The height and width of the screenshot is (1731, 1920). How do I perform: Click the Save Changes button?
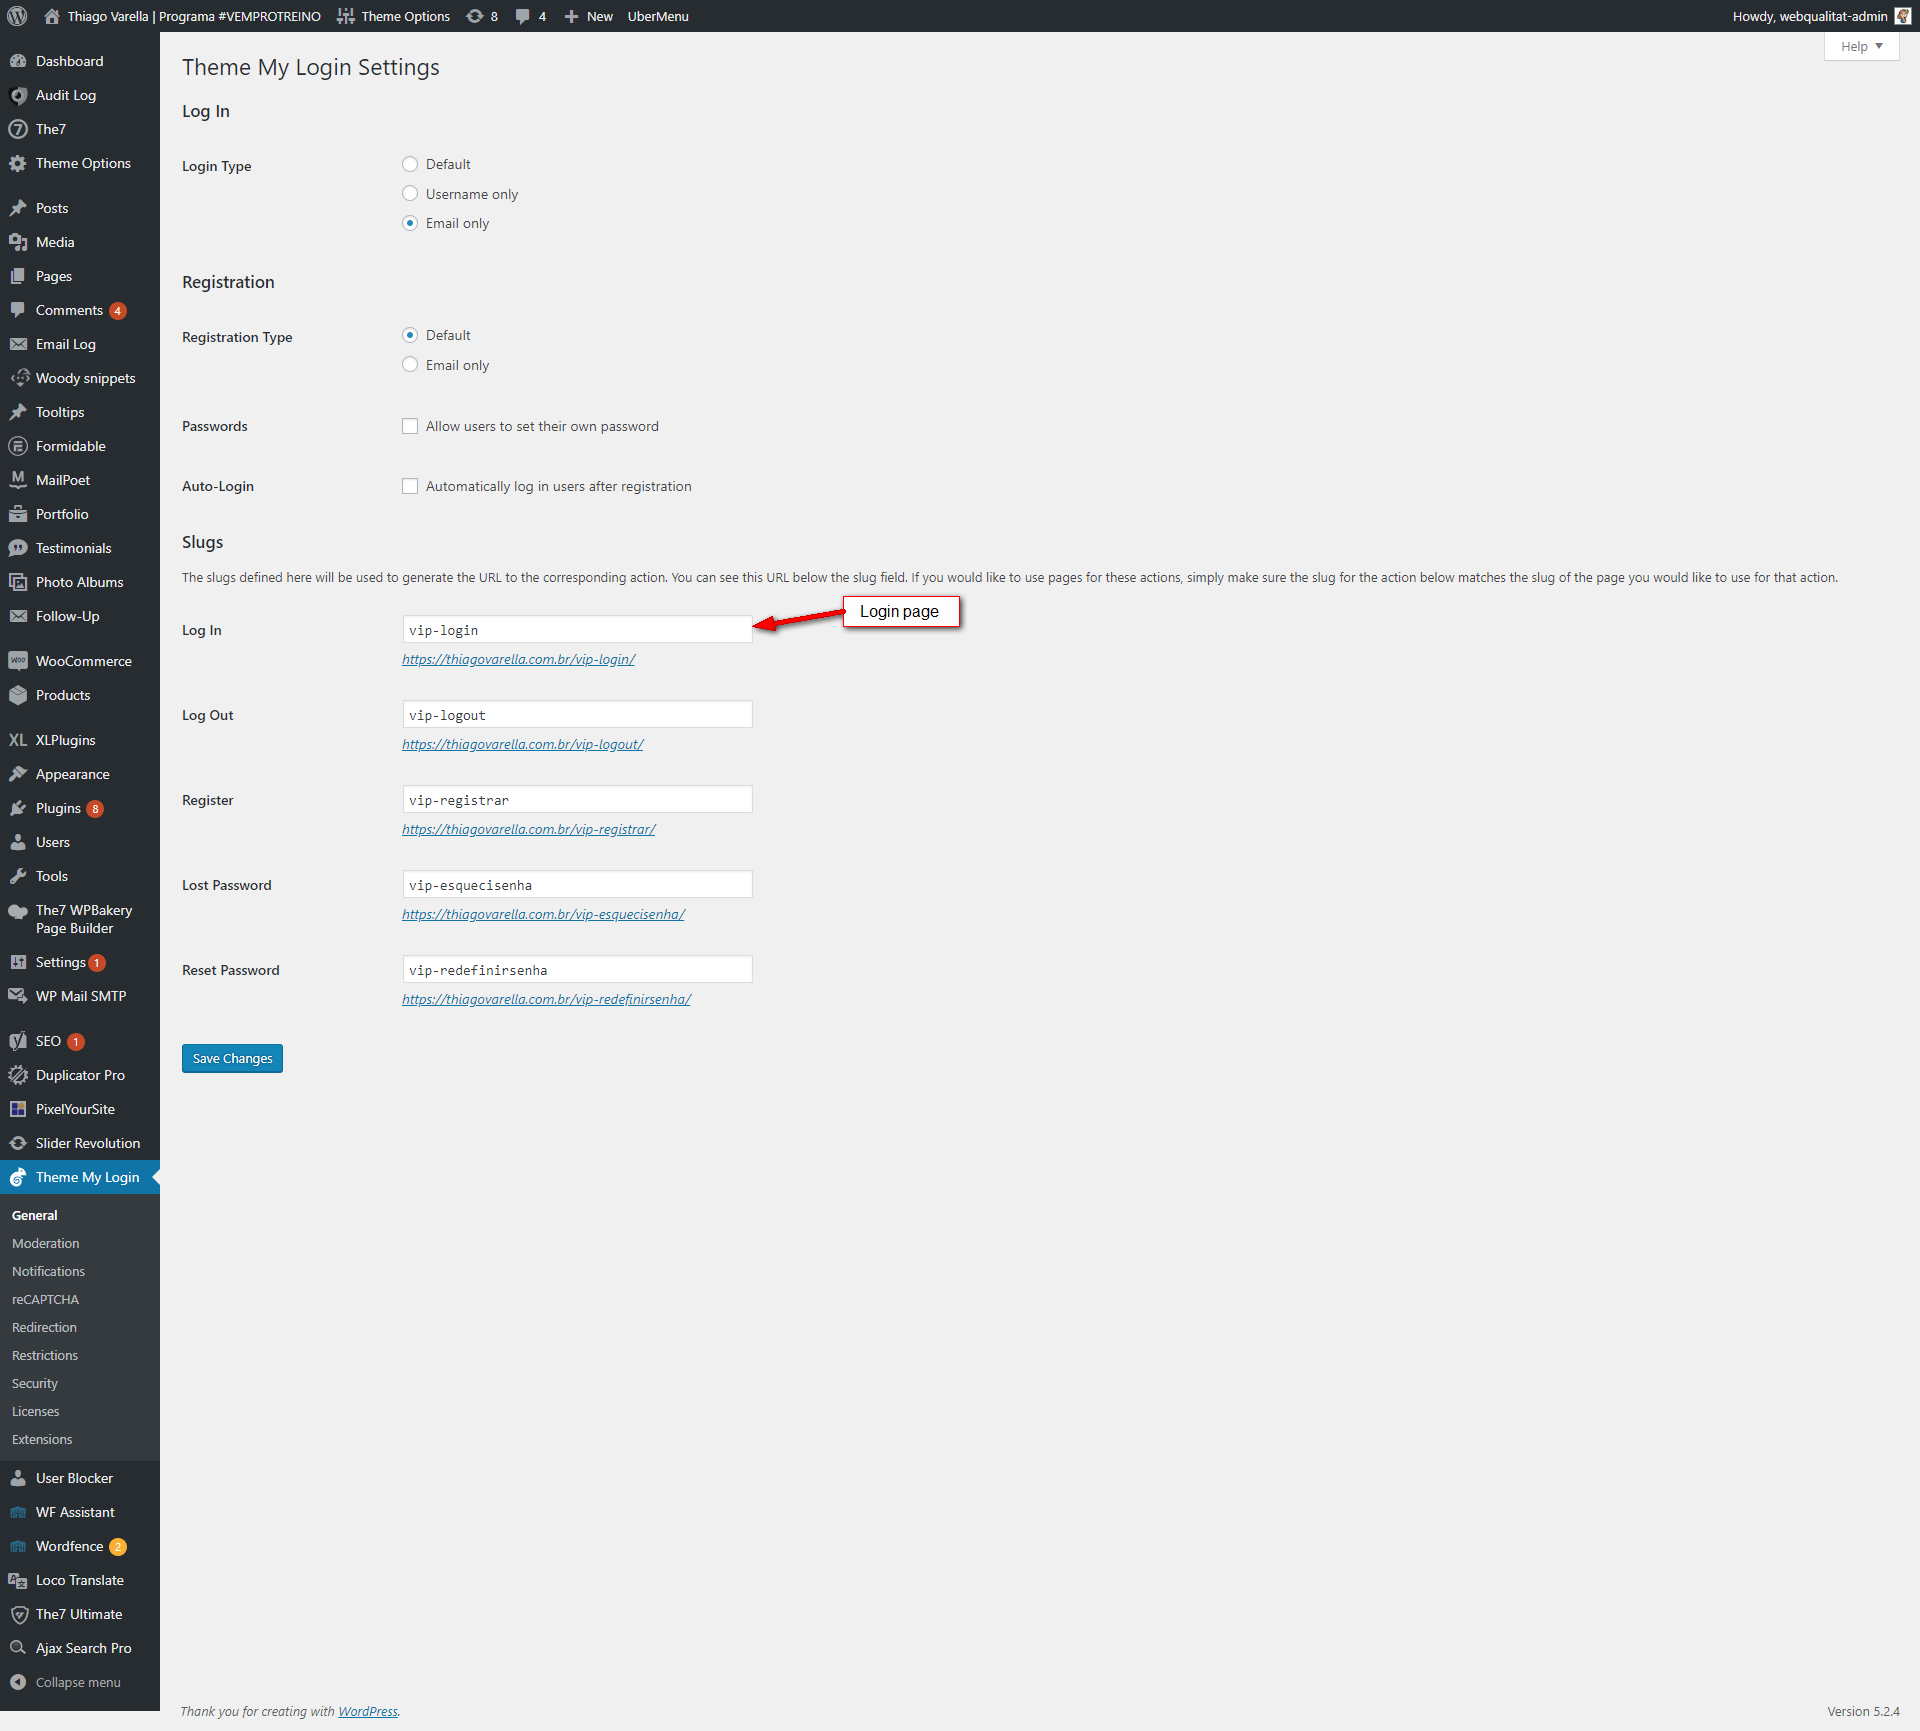pyautogui.click(x=232, y=1058)
